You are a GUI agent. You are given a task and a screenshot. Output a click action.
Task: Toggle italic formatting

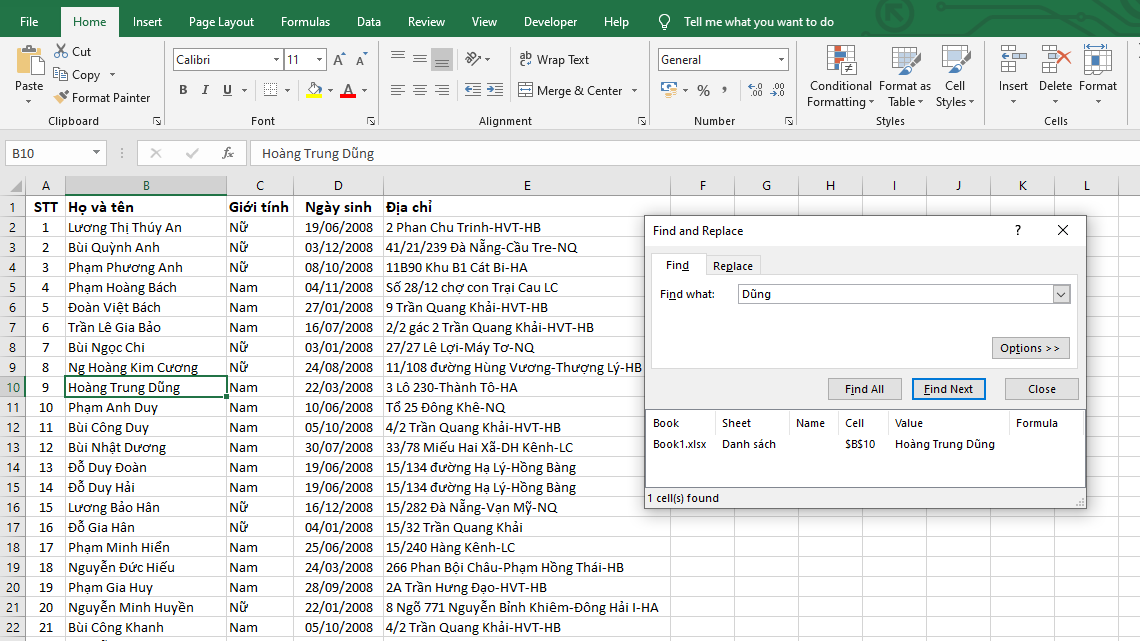(205, 89)
